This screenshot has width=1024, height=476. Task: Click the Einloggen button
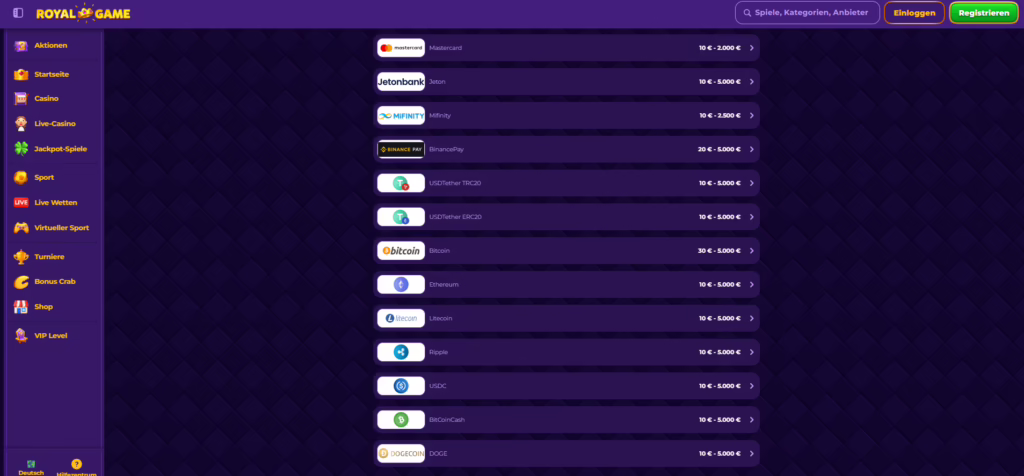914,13
